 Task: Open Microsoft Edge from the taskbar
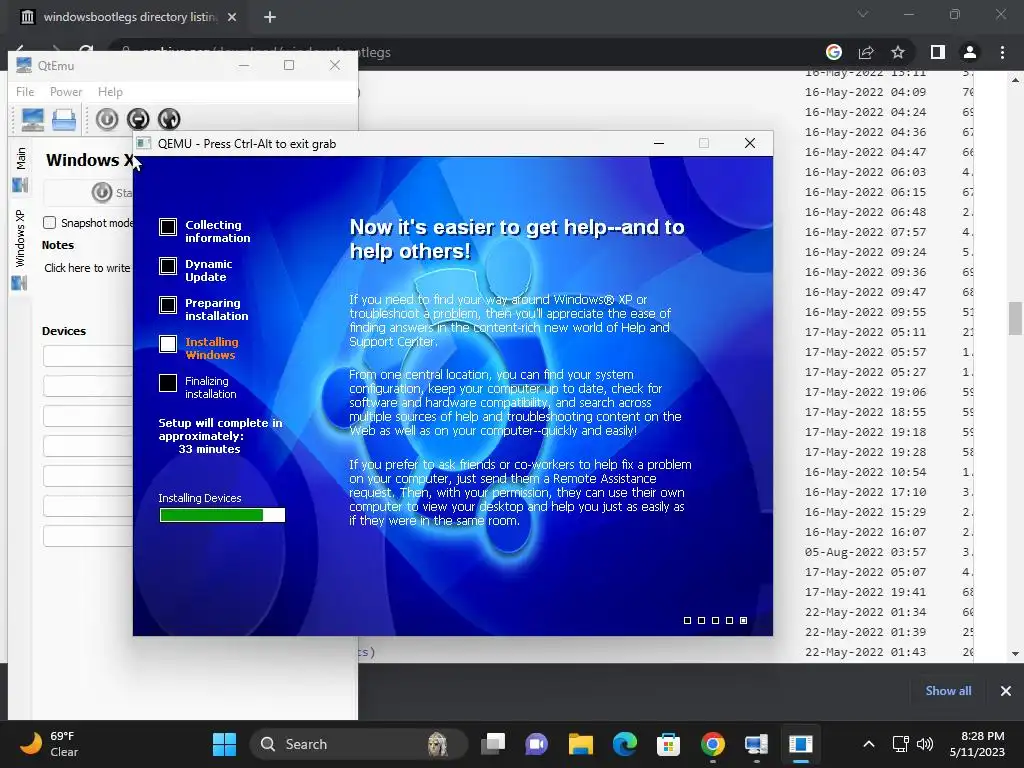pos(625,744)
